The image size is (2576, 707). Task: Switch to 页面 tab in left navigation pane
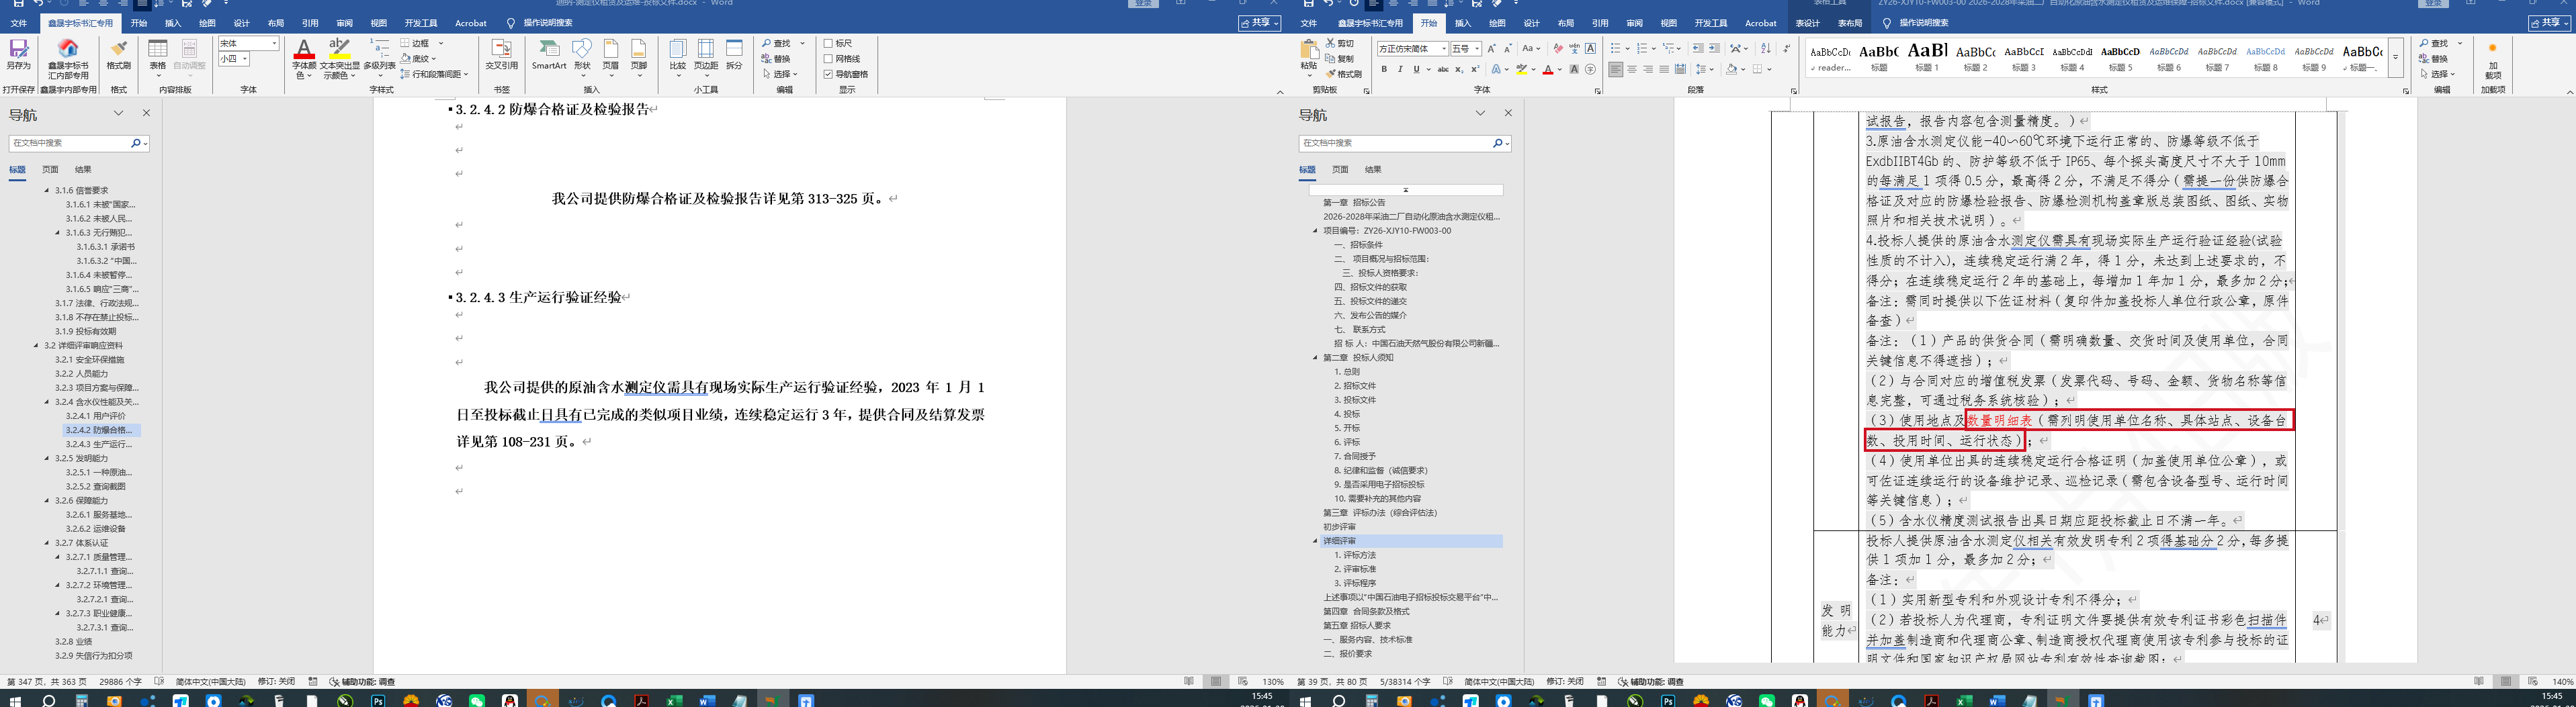pos(50,169)
